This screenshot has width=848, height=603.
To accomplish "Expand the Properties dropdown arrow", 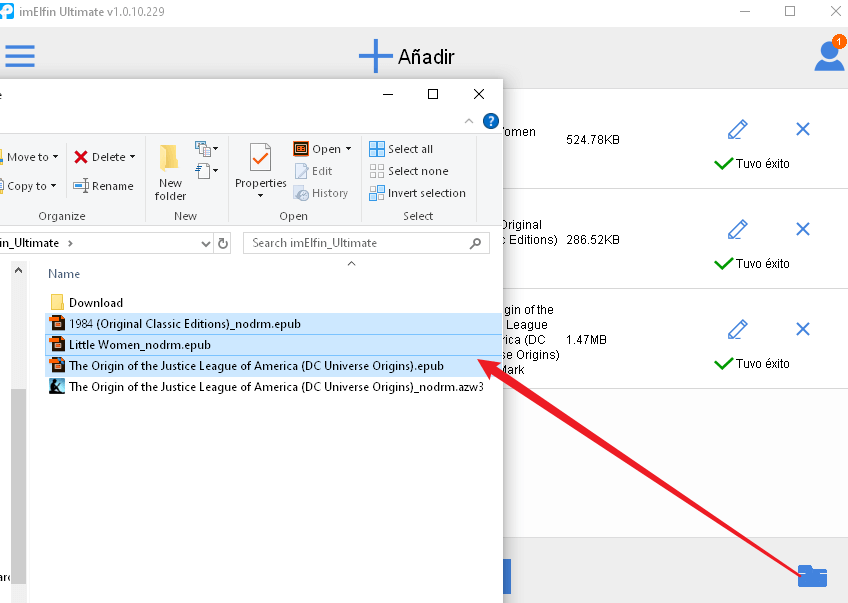I will pos(260,196).
